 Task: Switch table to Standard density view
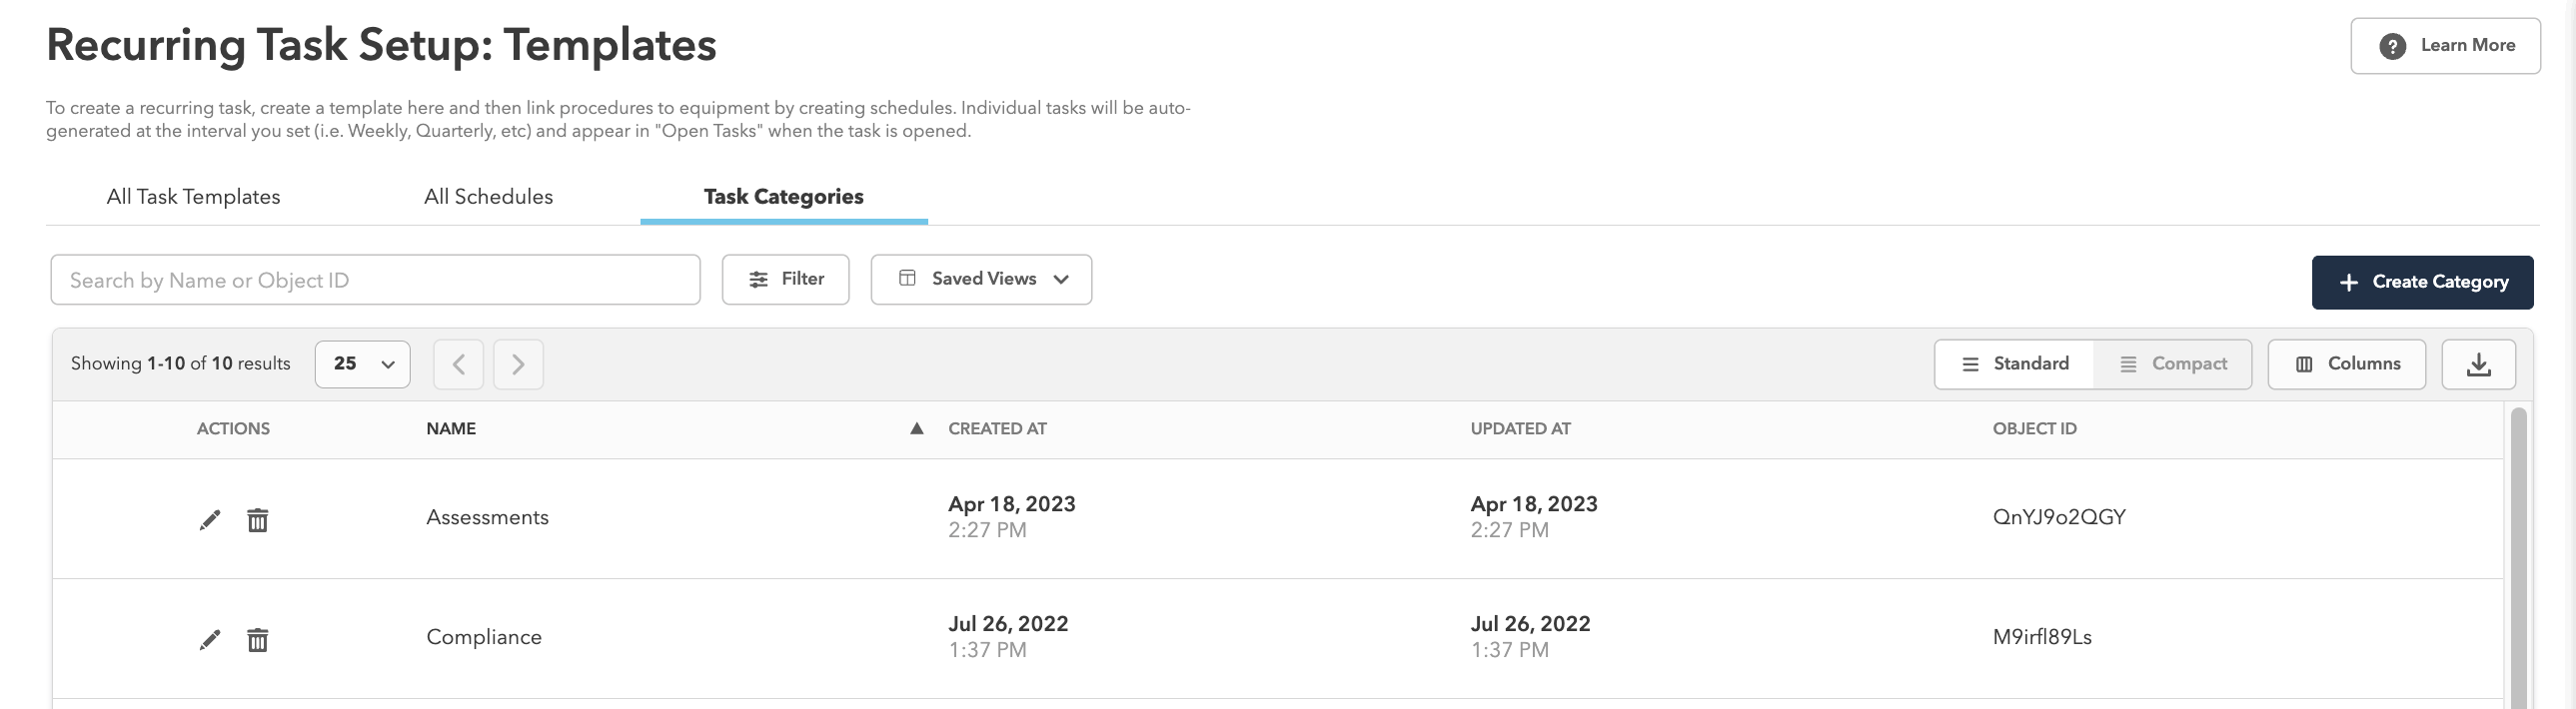click(2014, 364)
